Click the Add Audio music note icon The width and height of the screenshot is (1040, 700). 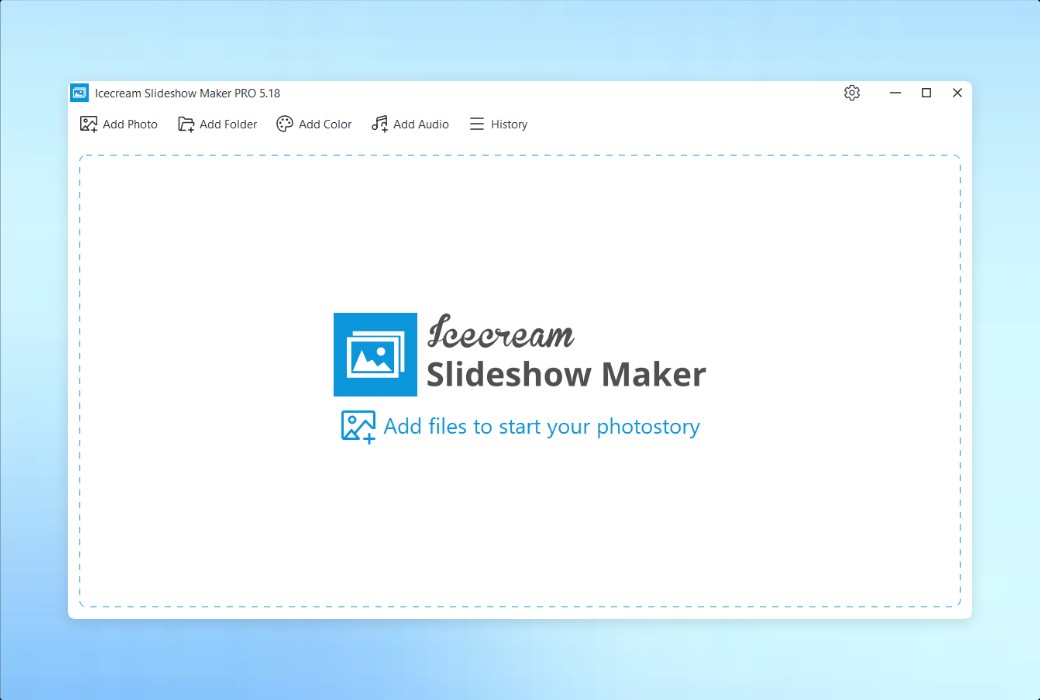click(x=379, y=123)
